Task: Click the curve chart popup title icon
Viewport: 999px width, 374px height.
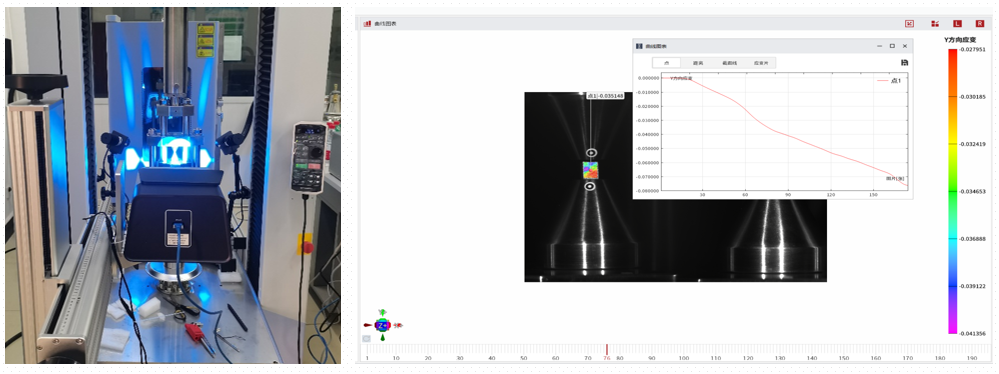Action: [x=639, y=46]
